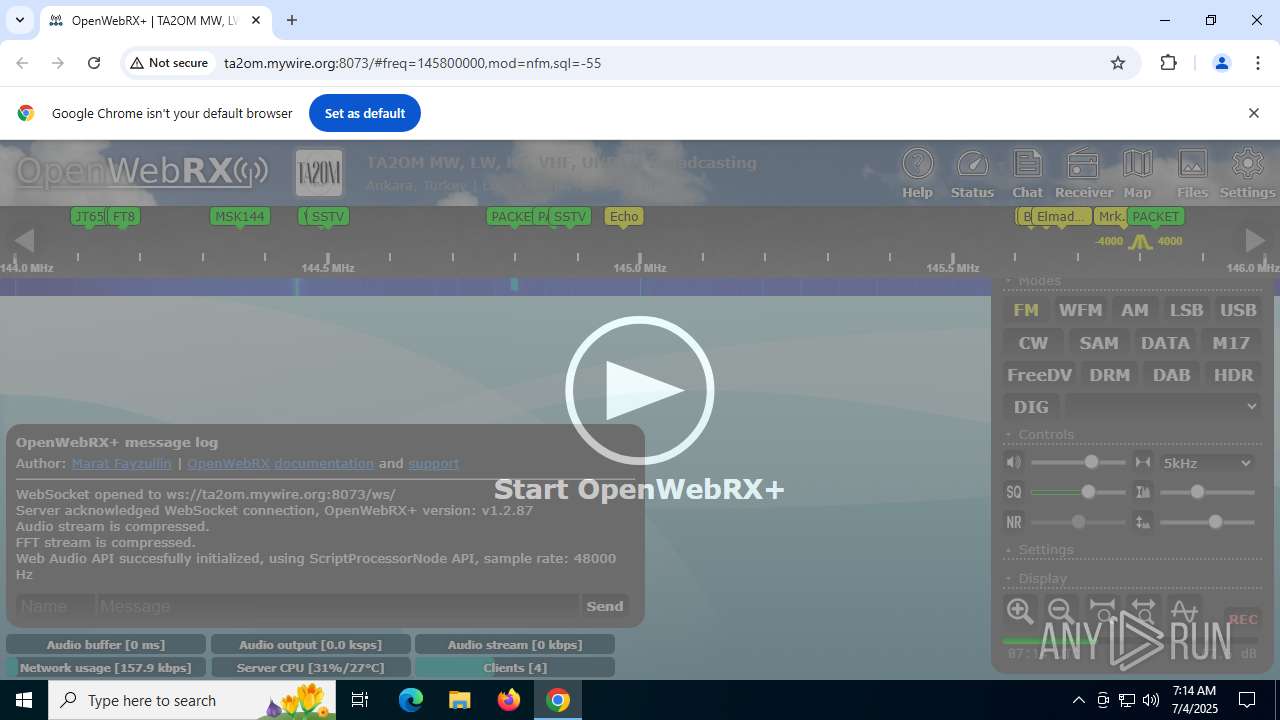
Task: Open the Settings gear icon
Action: pos(1247,174)
